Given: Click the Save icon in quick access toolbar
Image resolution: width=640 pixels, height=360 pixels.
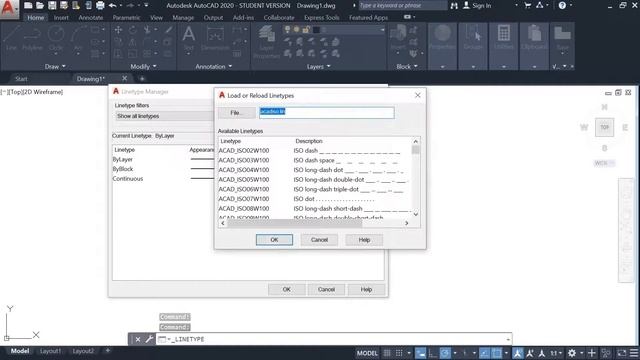Looking at the screenshot, I should pos(52,5).
